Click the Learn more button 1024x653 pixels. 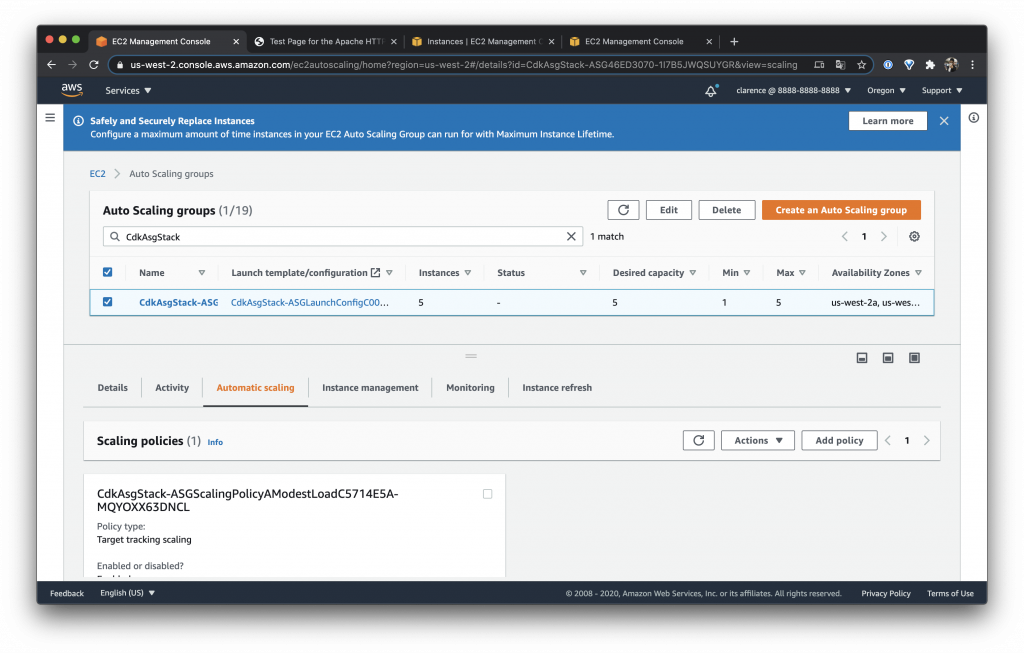pos(888,121)
